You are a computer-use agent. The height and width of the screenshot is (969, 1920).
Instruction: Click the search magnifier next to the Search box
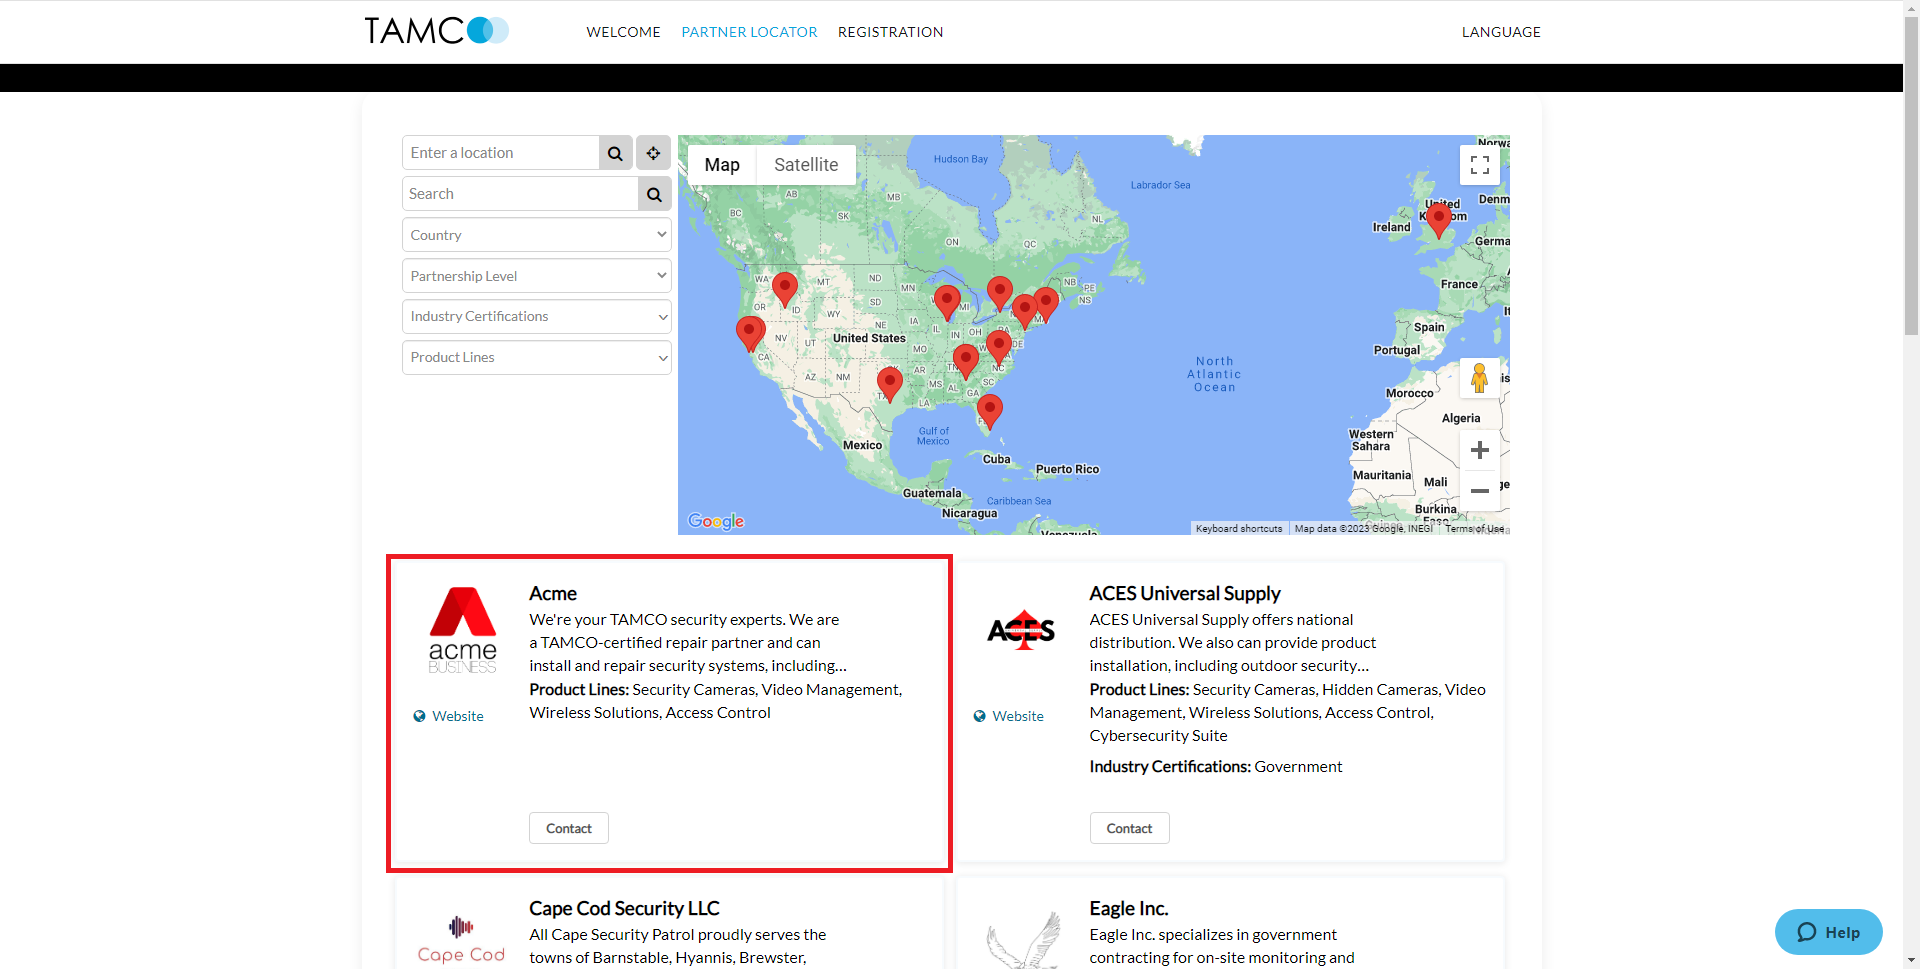tap(654, 194)
